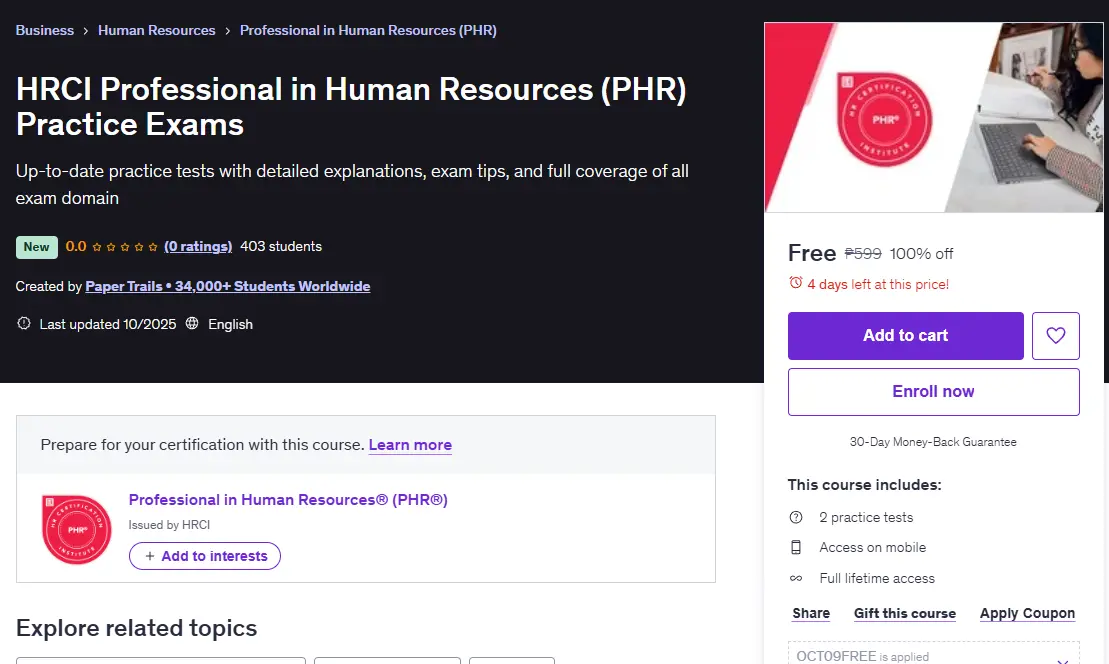Click the course preview image
This screenshot has width=1109, height=664.
[x=934, y=117]
